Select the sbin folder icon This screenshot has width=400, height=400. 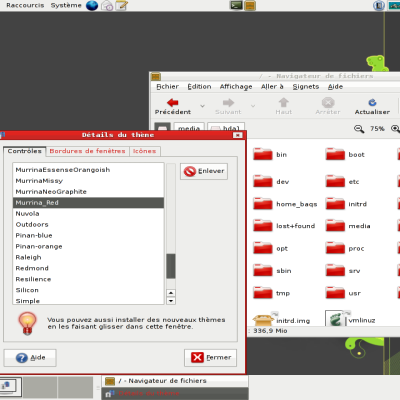pyautogui.click(x=263, y=270)
